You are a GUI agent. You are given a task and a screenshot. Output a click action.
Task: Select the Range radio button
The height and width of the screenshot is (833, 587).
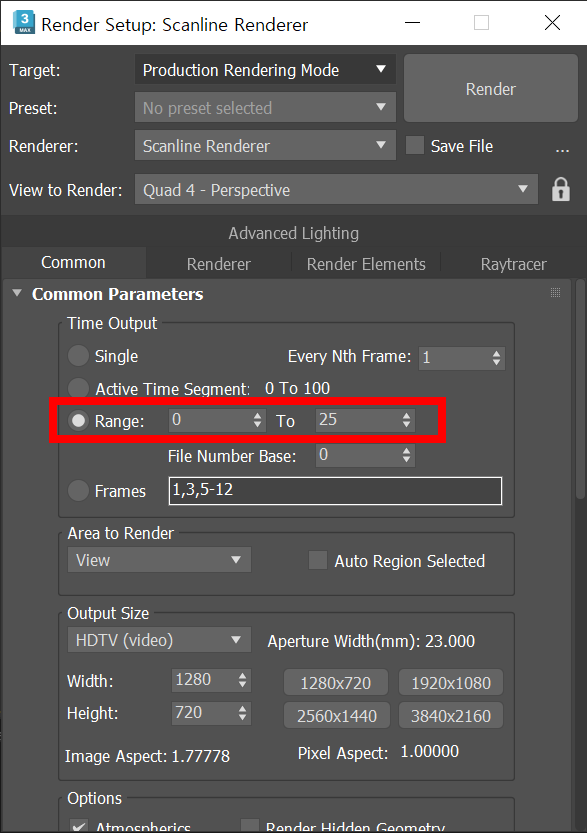click(x=78, y=421)
